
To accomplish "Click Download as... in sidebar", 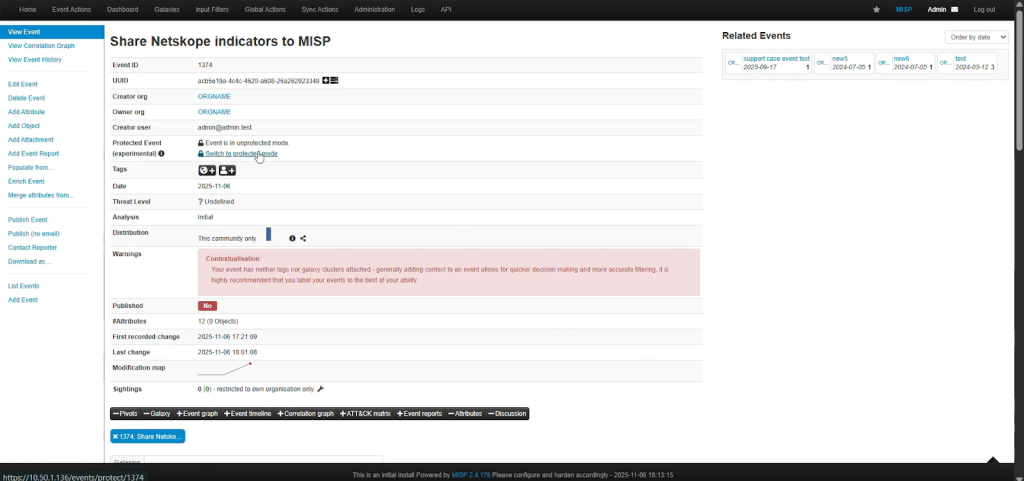I will (29, 262).
